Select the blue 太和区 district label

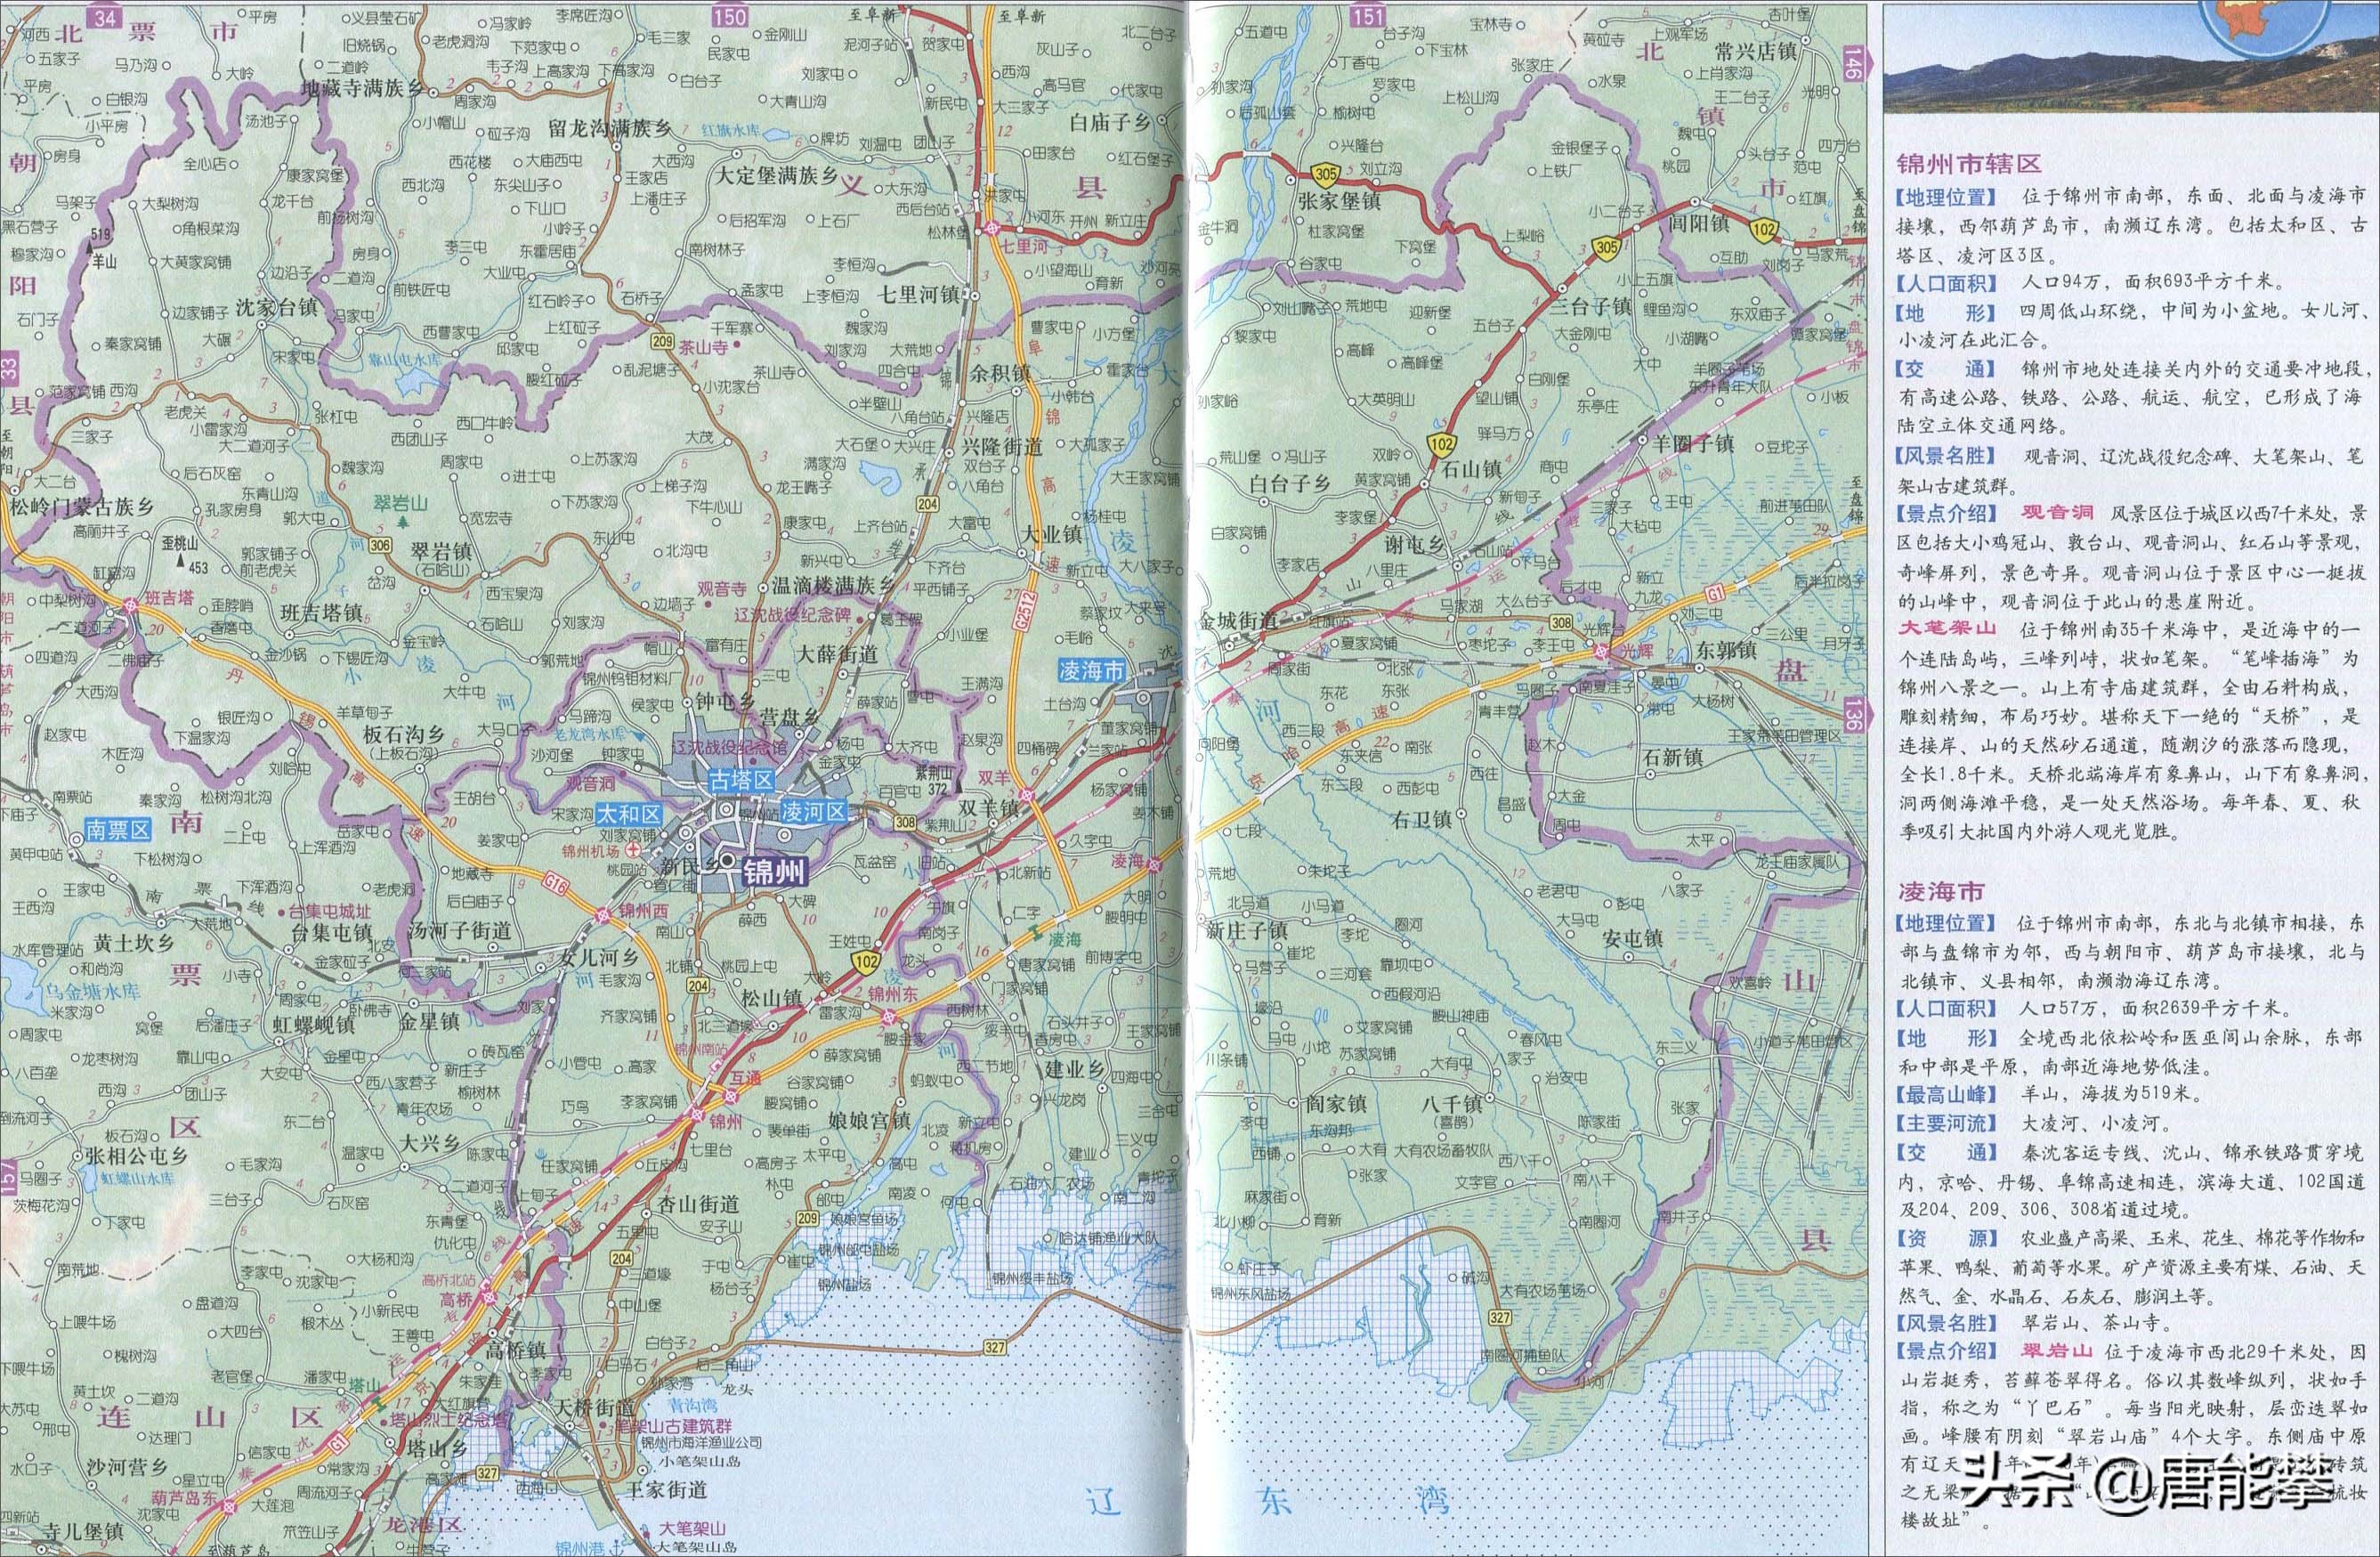pyautogui.click(x=628, y=813)
